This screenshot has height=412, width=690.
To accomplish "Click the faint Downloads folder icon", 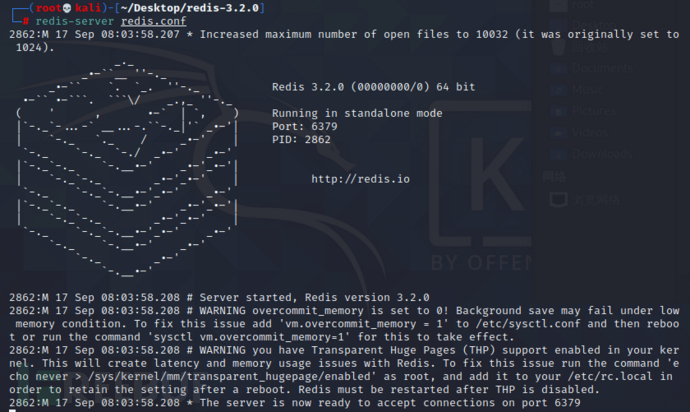I will (x=559, y=154).
